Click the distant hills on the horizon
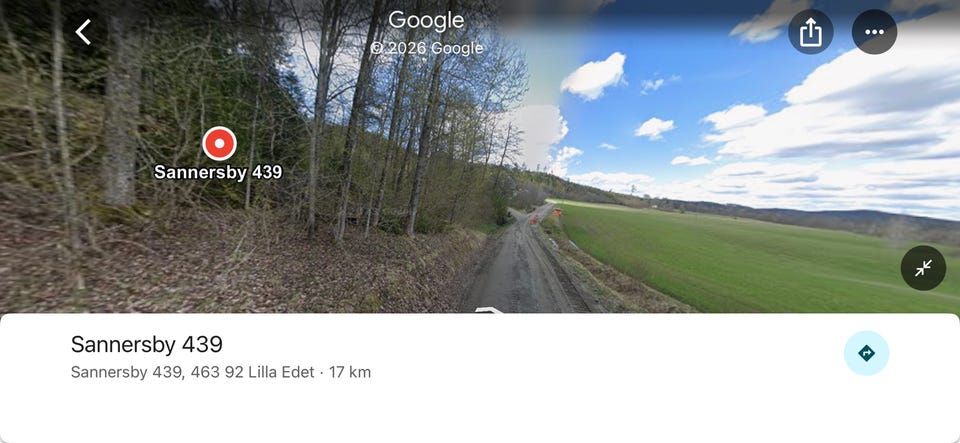Viewport: 960px width, 443px height. [x=796, y=214]
